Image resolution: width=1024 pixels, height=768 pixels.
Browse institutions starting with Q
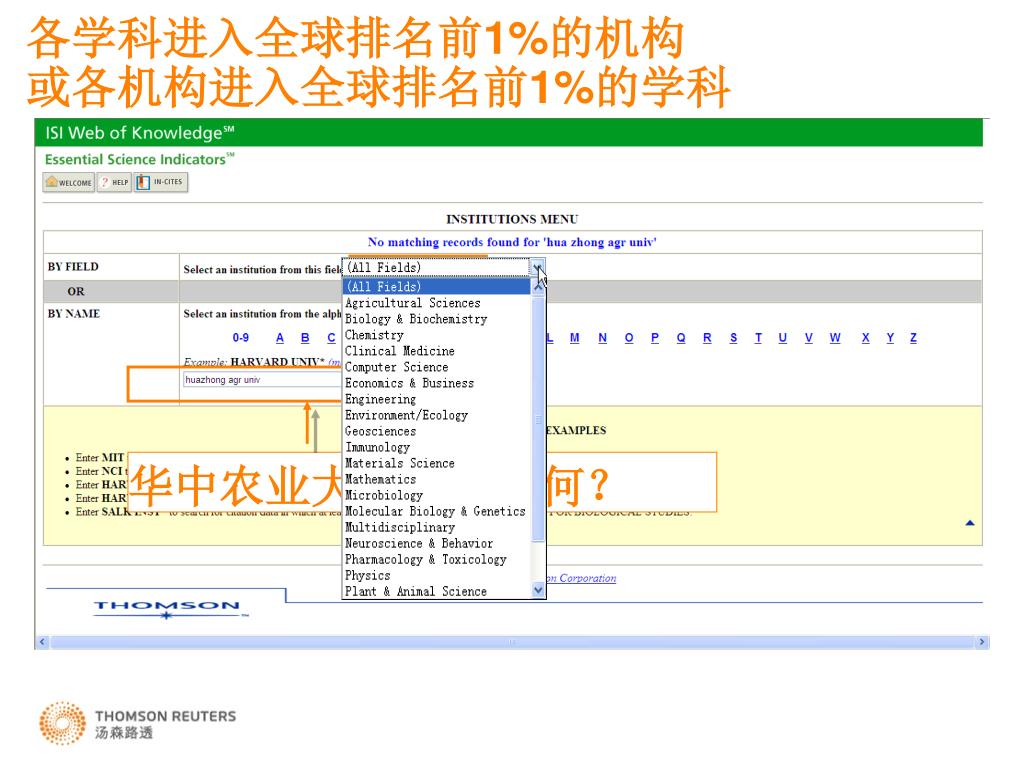tap(681, 338)
